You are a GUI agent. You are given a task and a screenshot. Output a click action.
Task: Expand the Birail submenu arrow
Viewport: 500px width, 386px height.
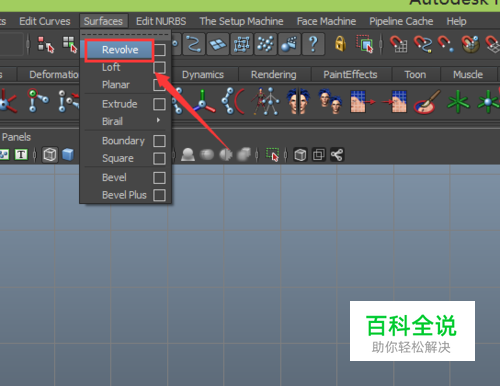pyautogui.click(x=158, y=120)
